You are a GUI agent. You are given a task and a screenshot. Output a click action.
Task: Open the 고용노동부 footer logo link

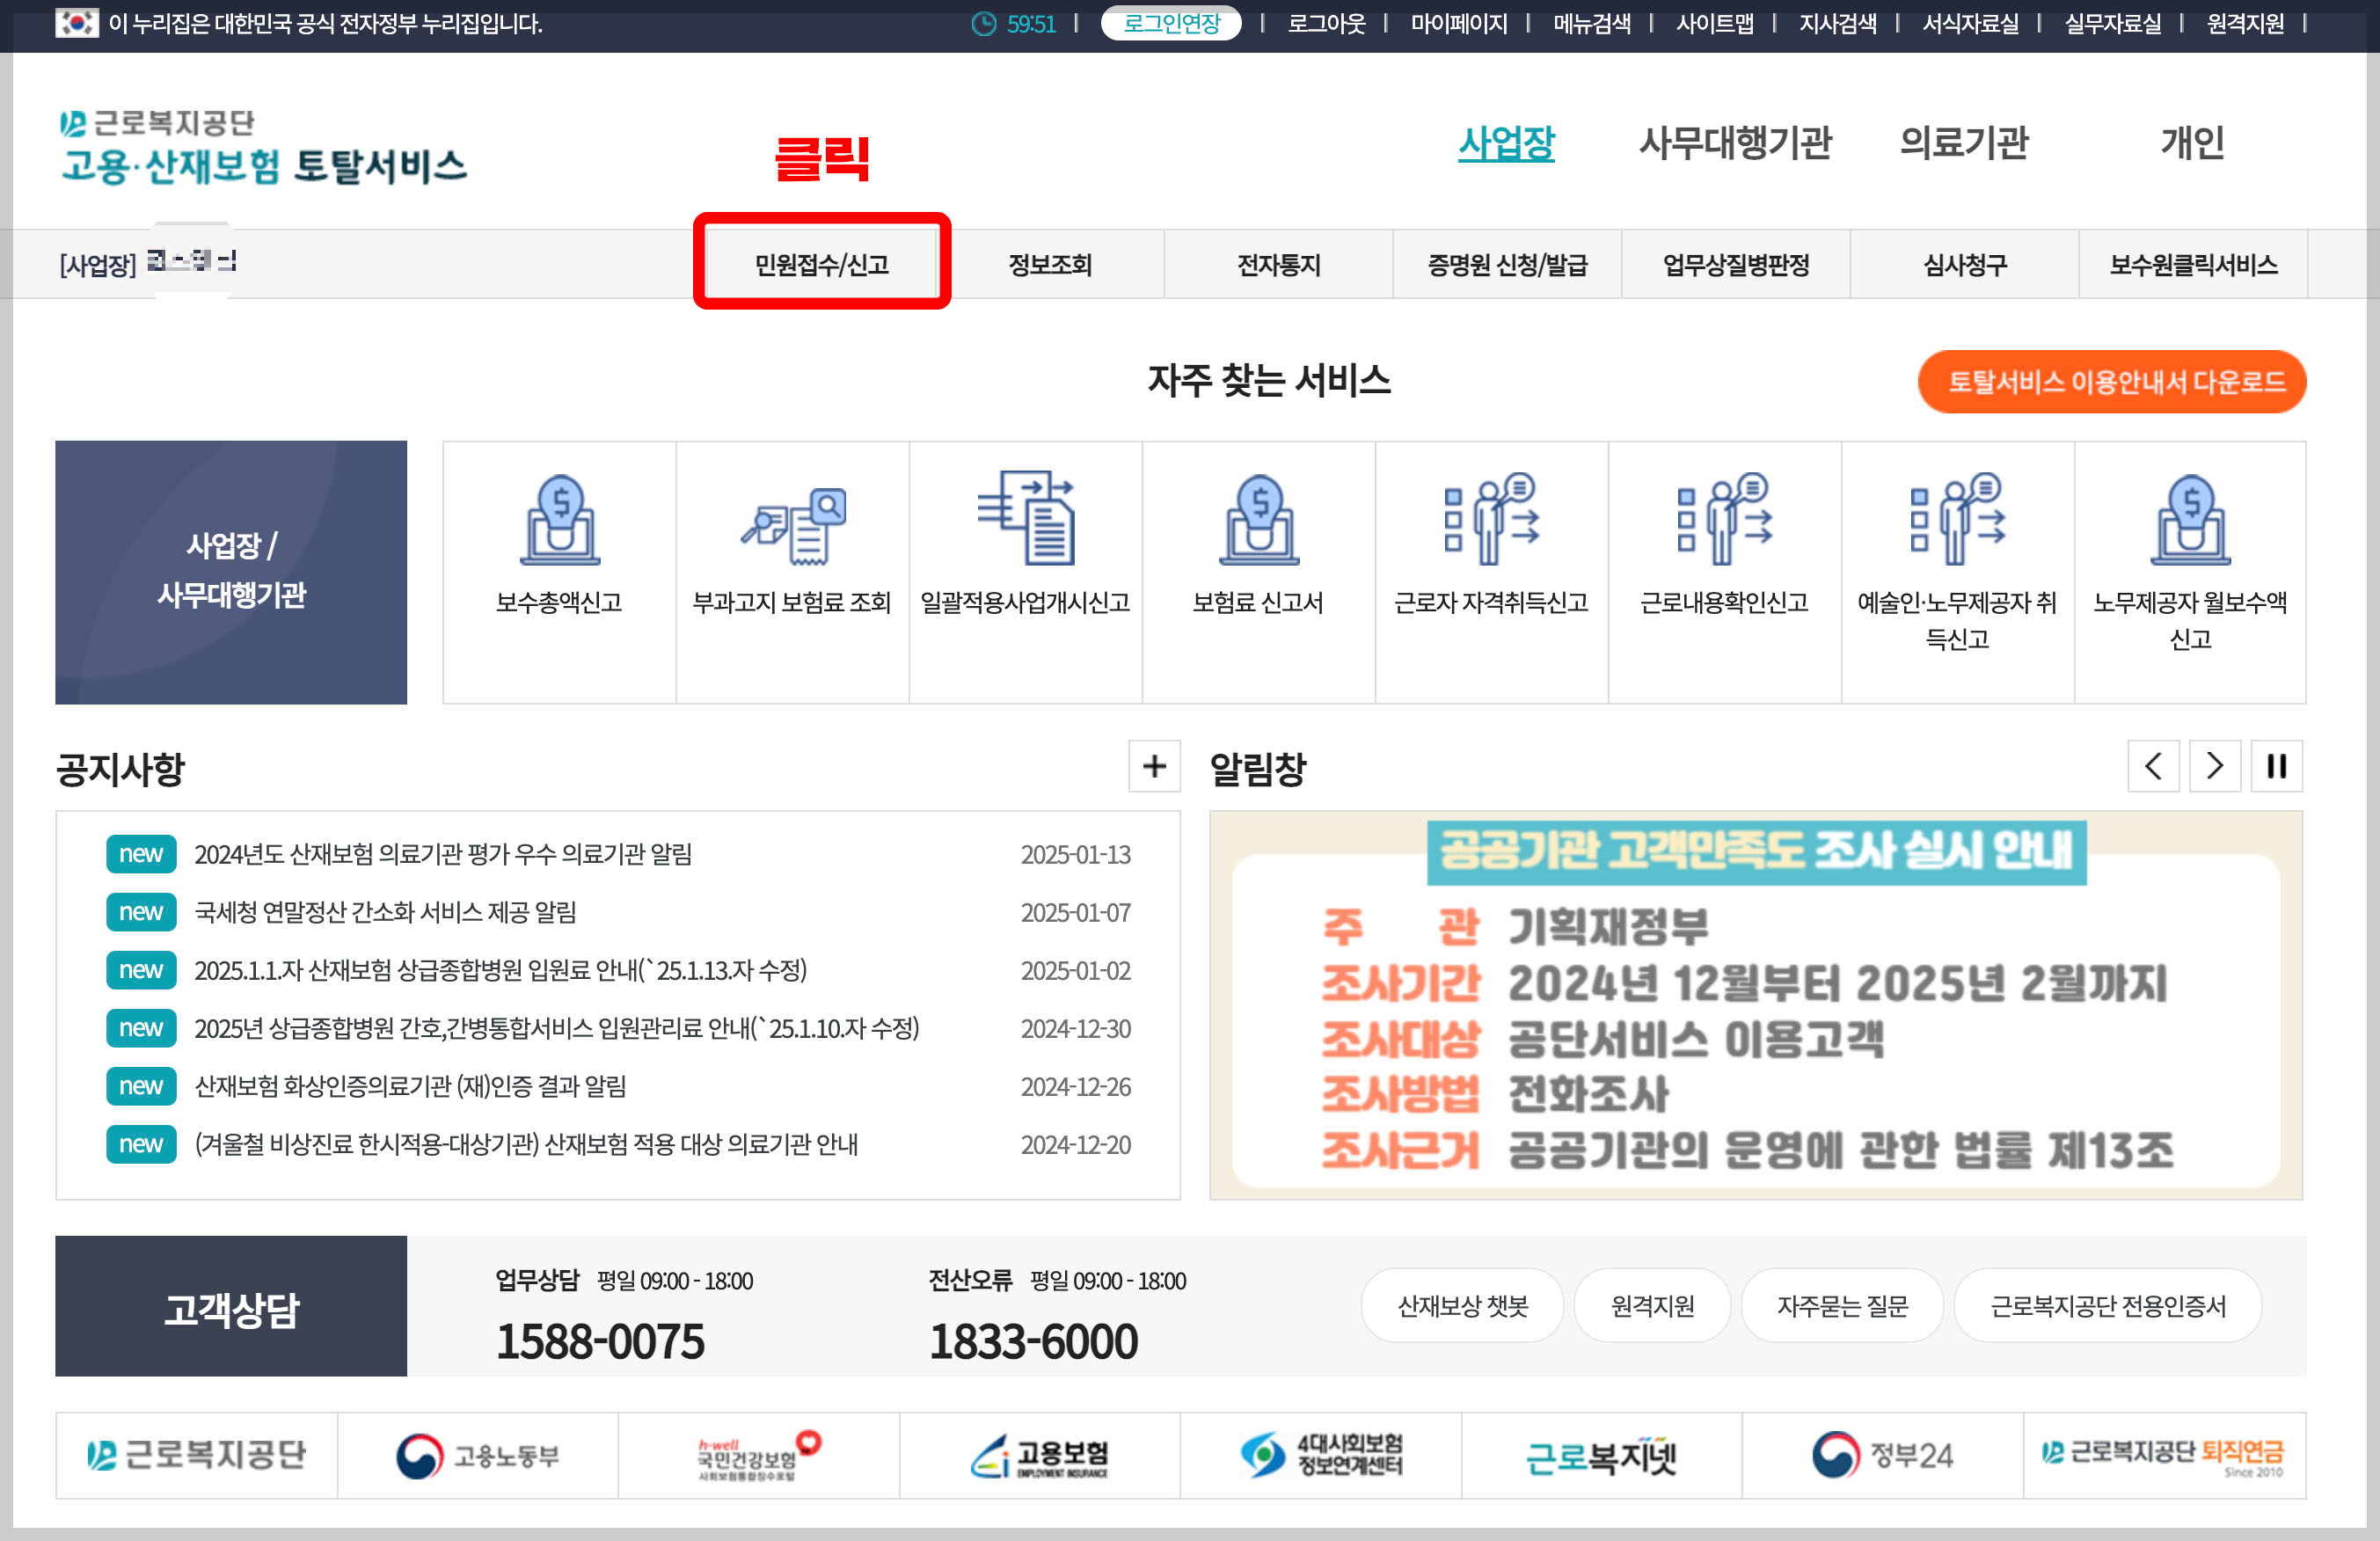click(478, 1455)
